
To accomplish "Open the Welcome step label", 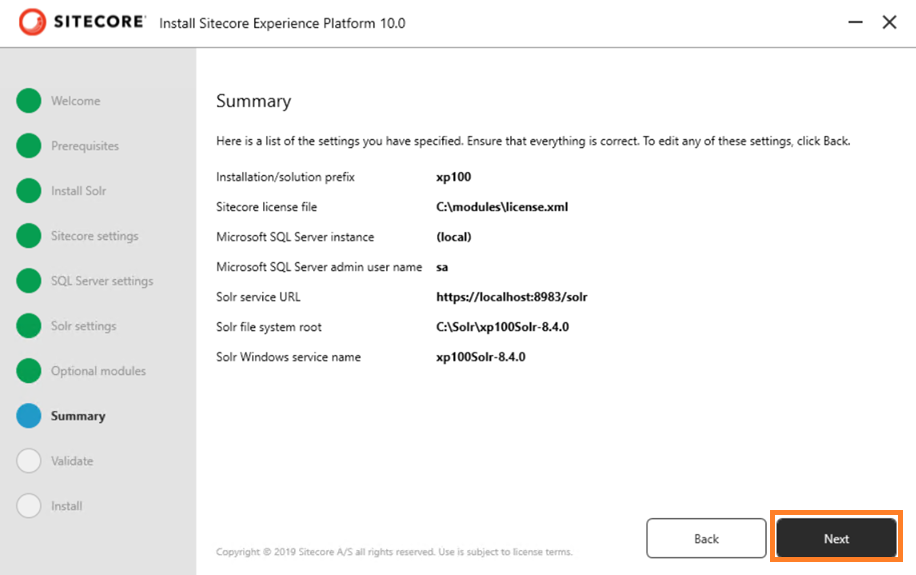I will click(75, 101).
